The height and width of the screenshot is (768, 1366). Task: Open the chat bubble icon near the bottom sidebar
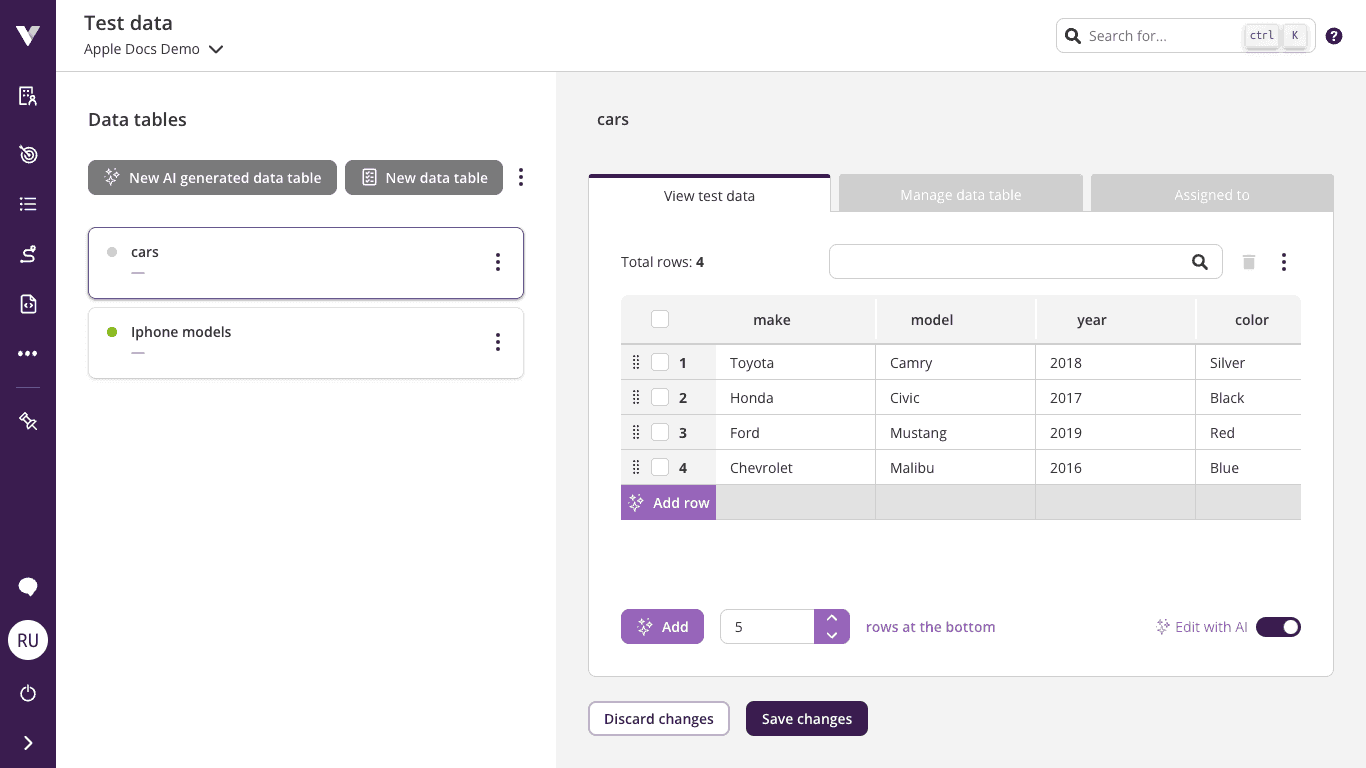(x=28, y=587)
